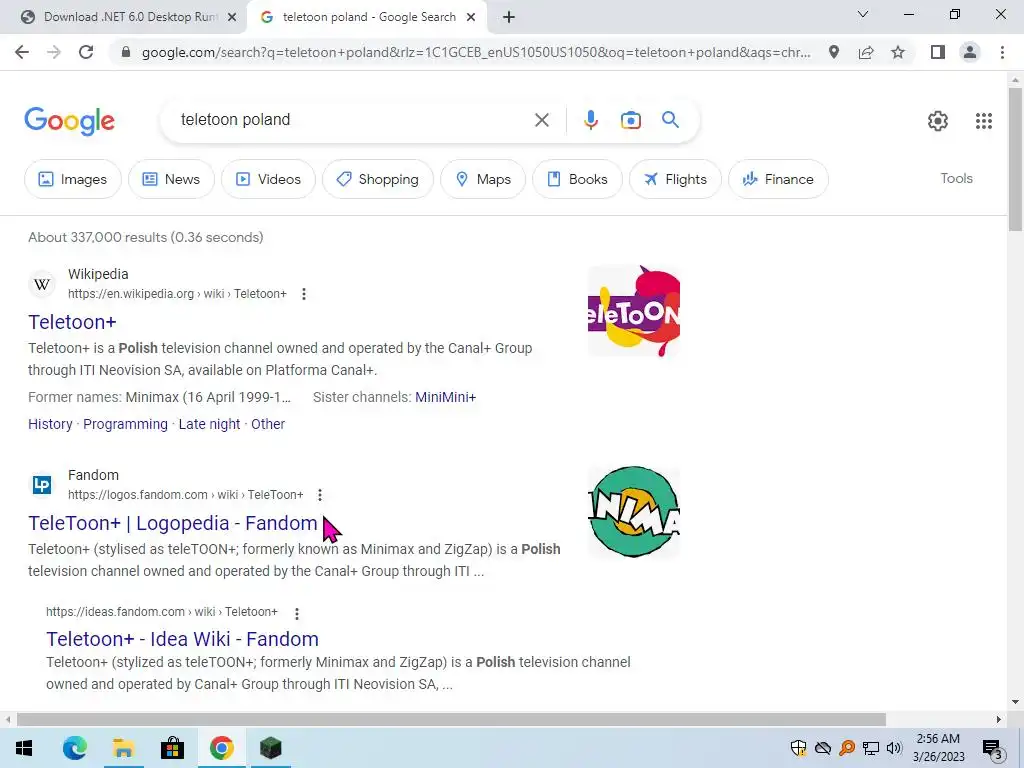Search by image with the camera icon
Viewport: 1024px width, 768px height.
tap(630, 120)
